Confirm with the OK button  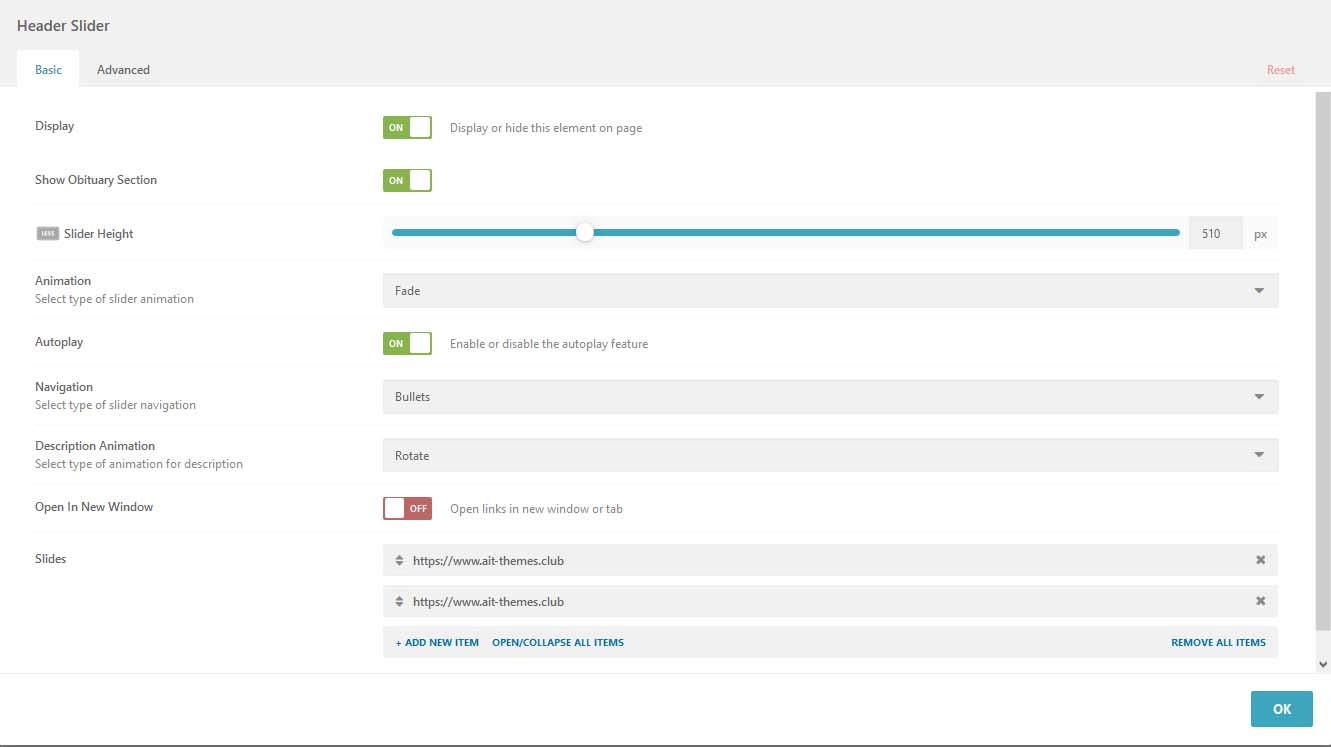(x=1281, y=708)
